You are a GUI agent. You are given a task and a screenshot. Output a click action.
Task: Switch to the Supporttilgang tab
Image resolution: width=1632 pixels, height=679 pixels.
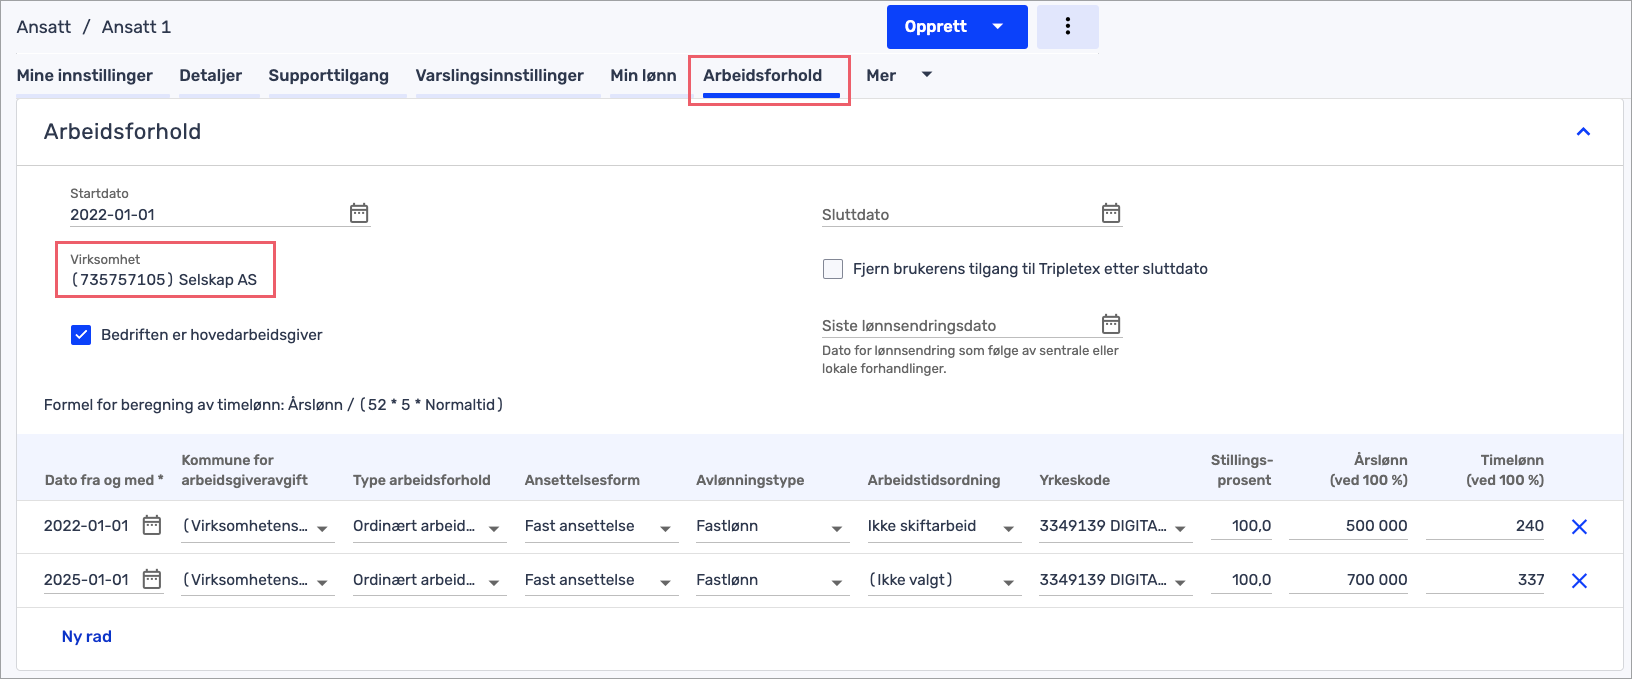pyautogui.click(x=329, y=75)
